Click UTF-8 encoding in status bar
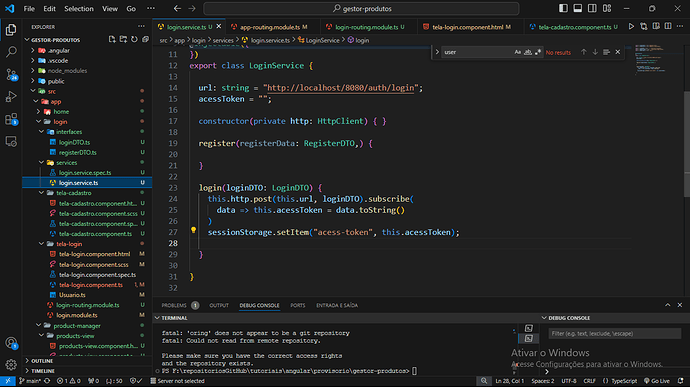This screenshot has width=690, height=387. [569, 381]
